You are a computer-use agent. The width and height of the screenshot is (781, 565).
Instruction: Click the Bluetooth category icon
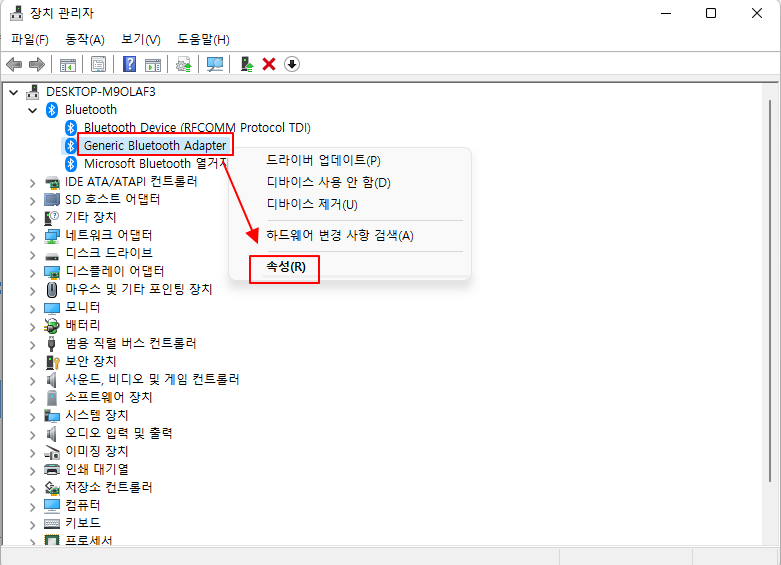click(52, 110)
